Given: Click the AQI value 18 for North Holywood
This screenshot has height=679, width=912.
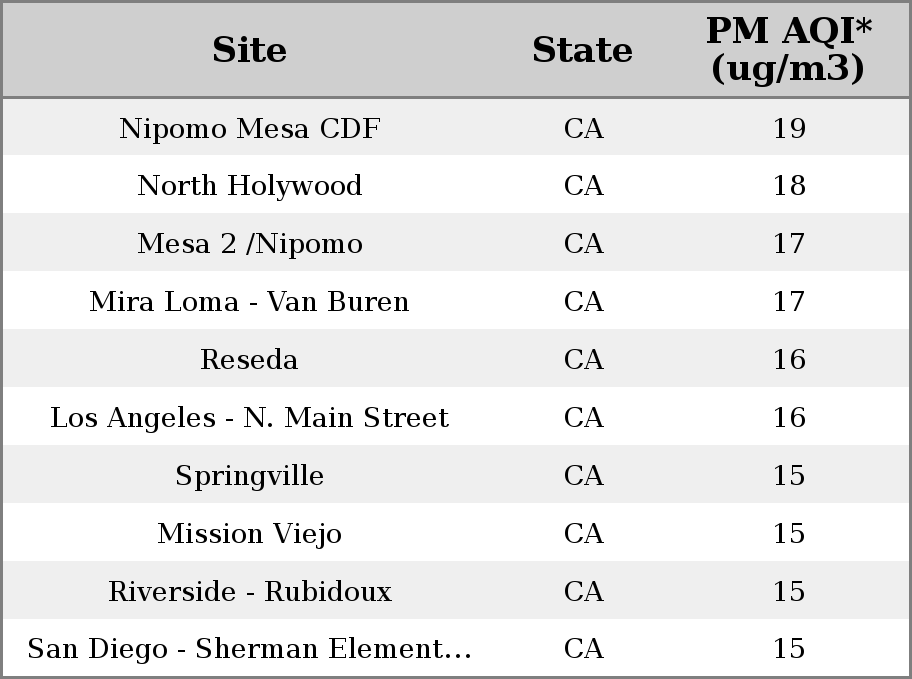Looking at the screenshot, I should [789, 186].
